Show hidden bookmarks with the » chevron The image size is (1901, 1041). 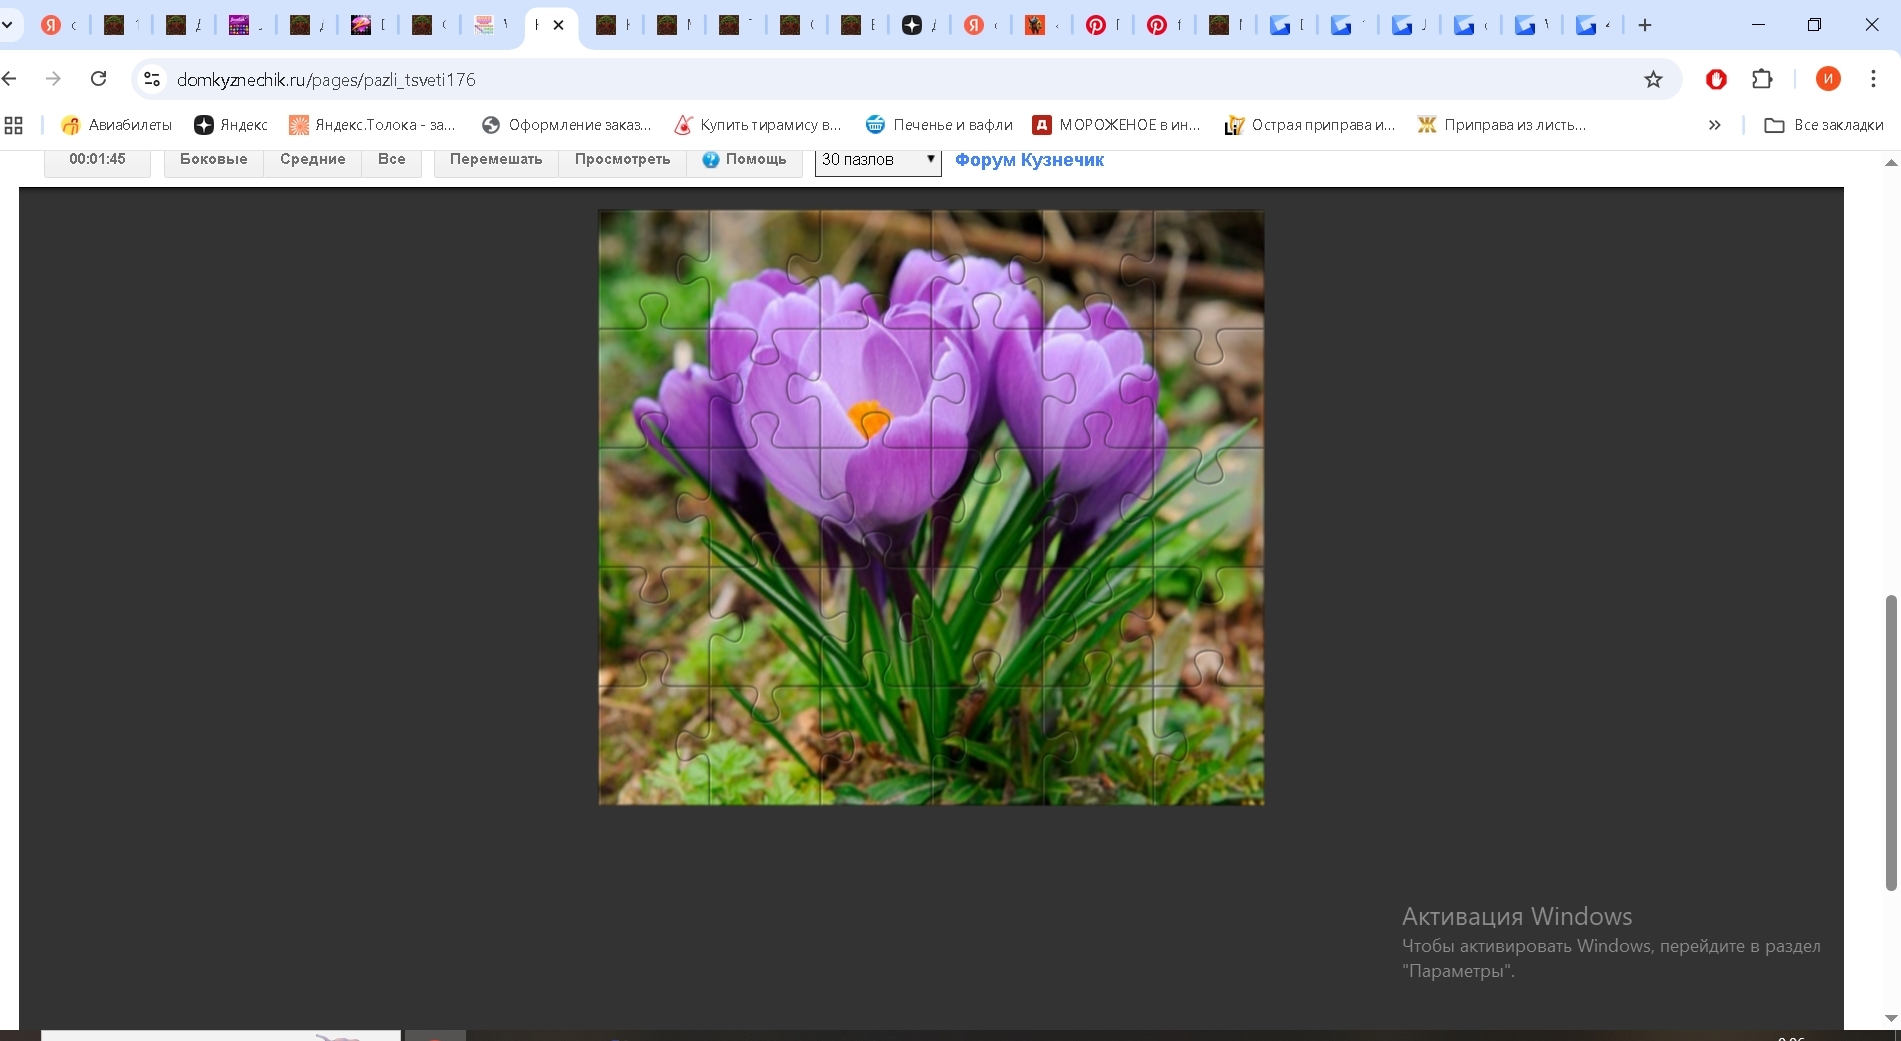tap(1714, 125)
